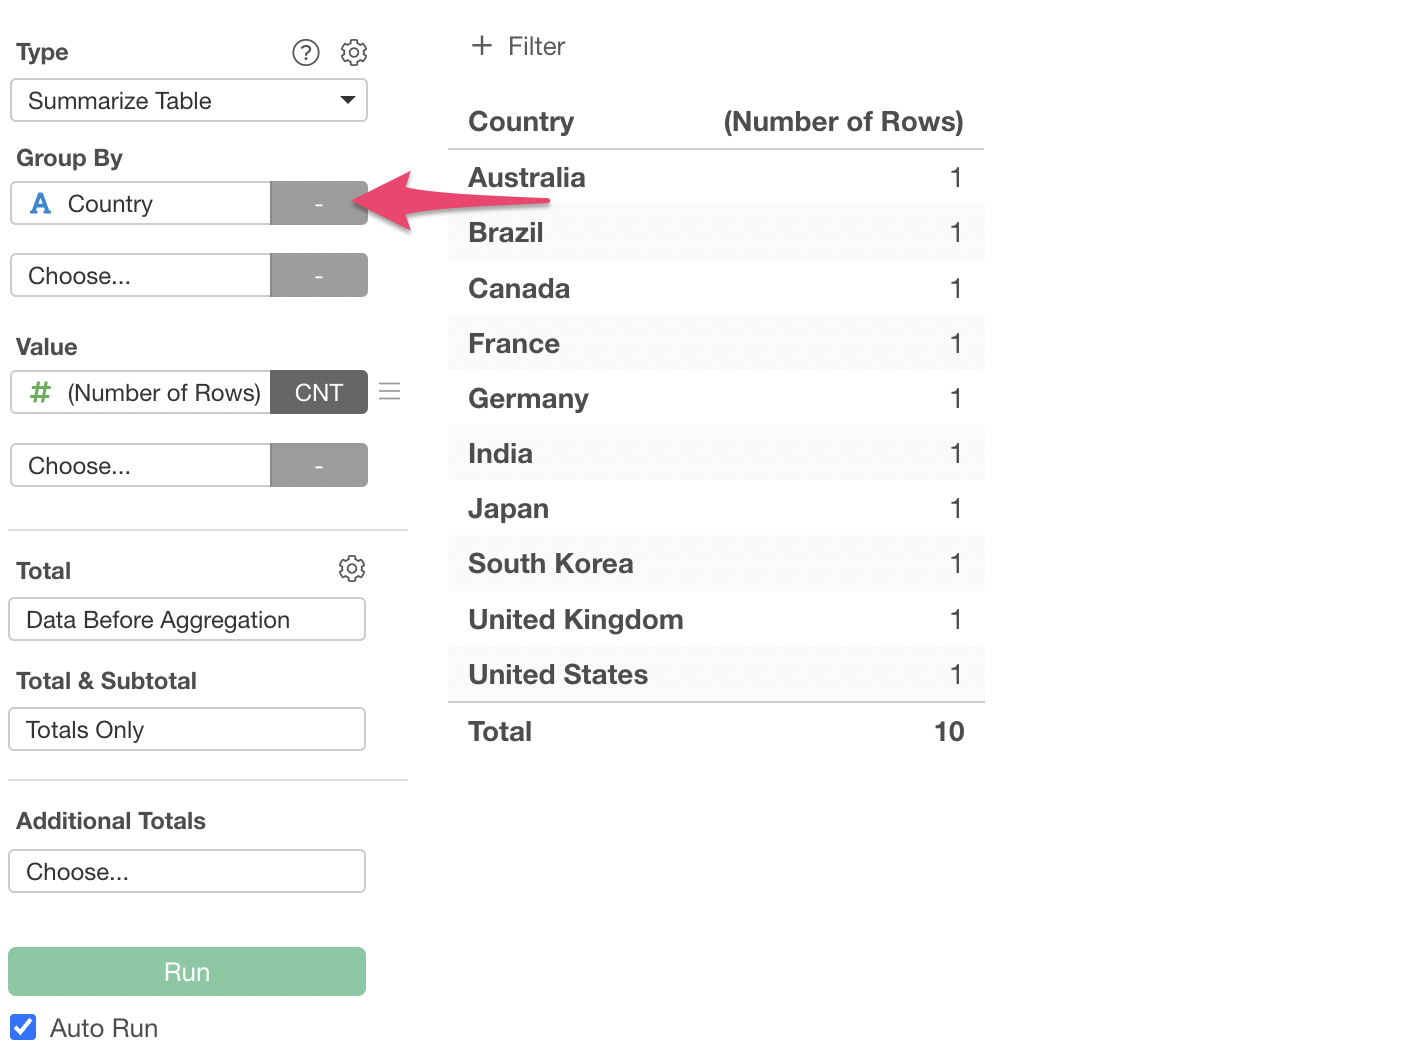
Task: Open the Total section gear settings
Action: pos(351,569)
